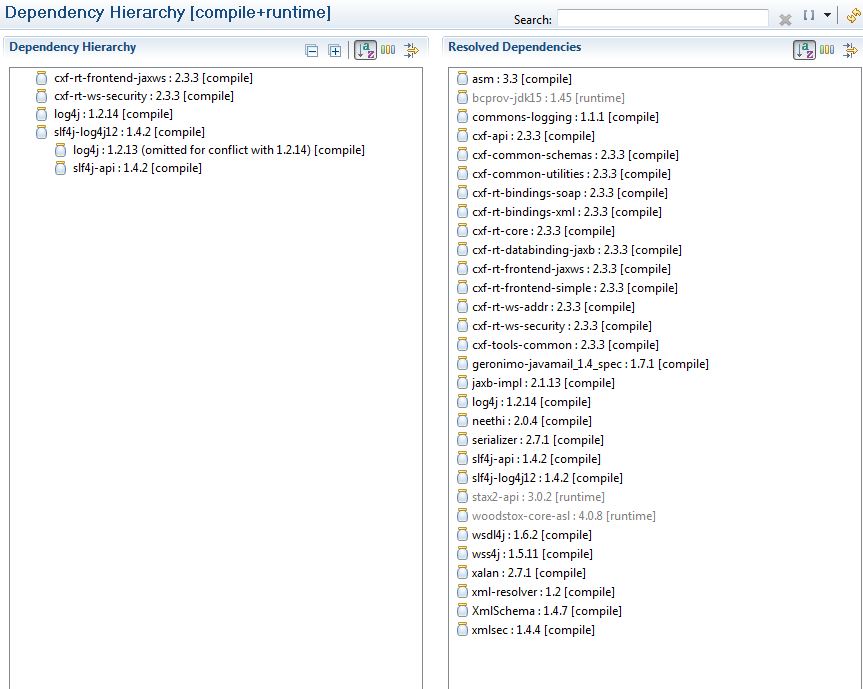Toggle alphabetical sort in Dependency Hierarchy panel

[365, 50]
